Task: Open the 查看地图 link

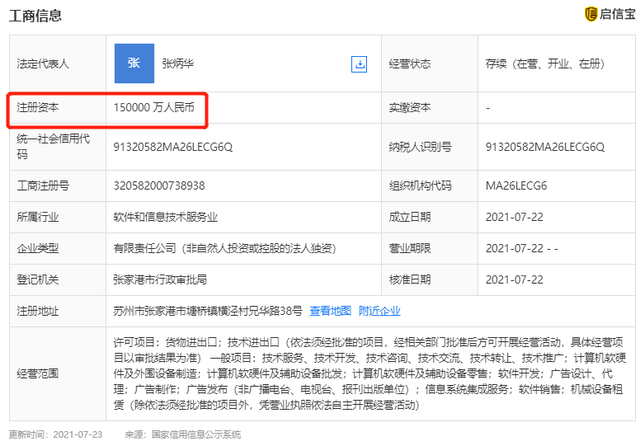Action: click(x=330, y=311)
